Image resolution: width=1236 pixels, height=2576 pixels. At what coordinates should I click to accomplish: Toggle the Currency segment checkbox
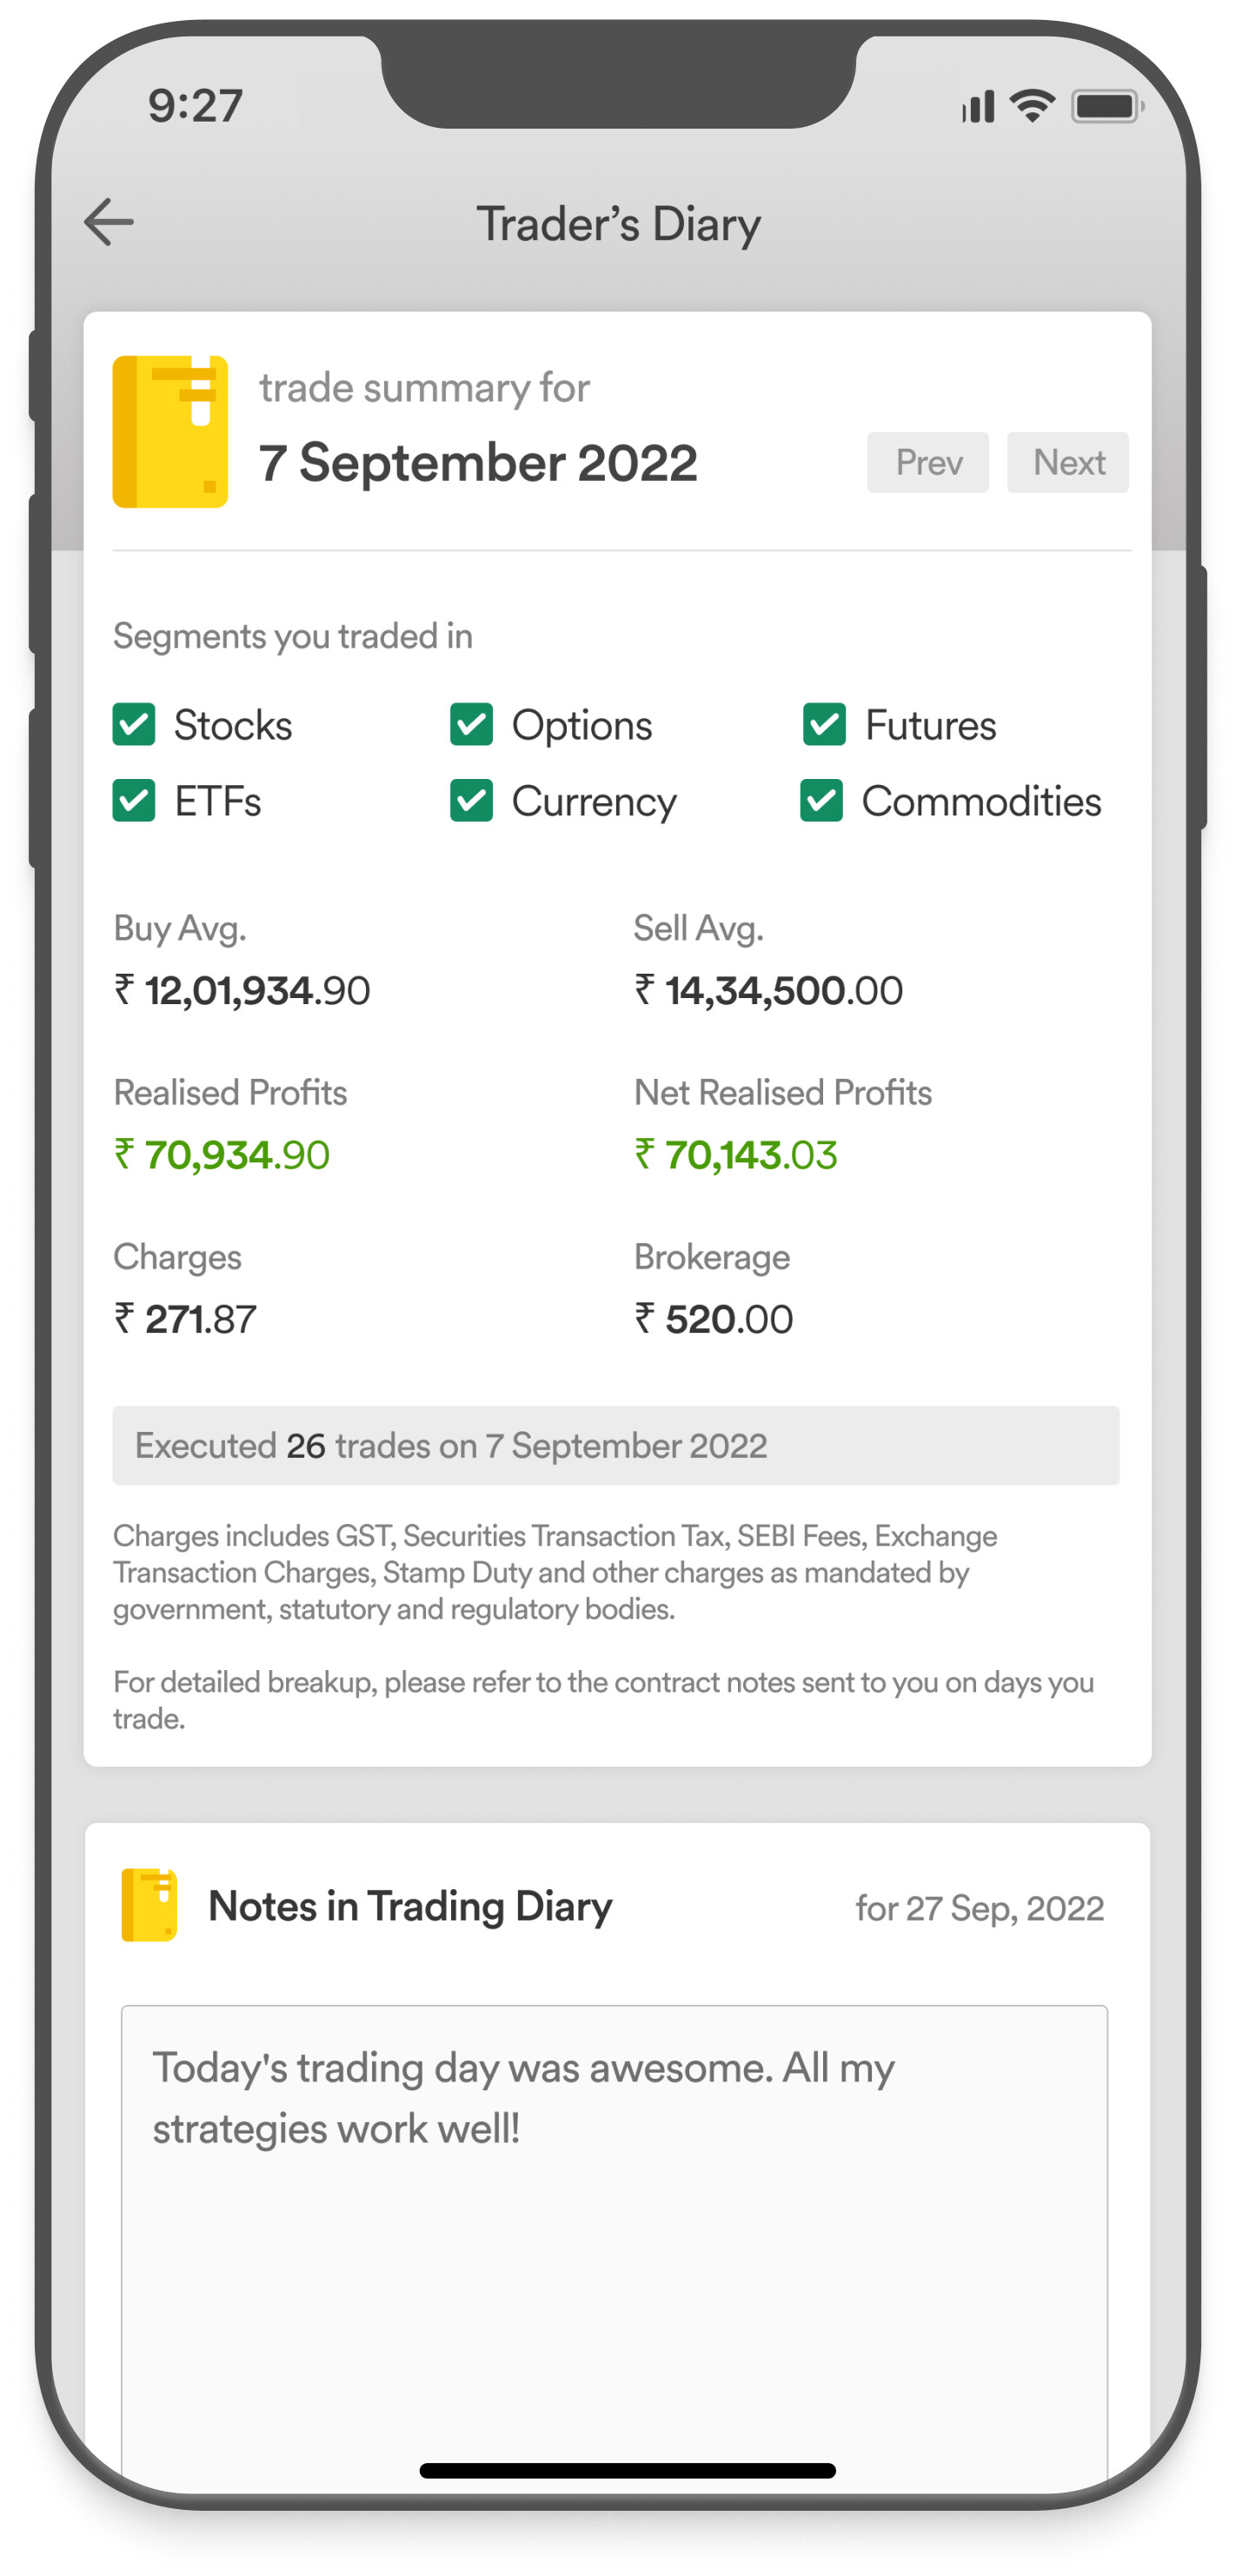pos(472,800)
